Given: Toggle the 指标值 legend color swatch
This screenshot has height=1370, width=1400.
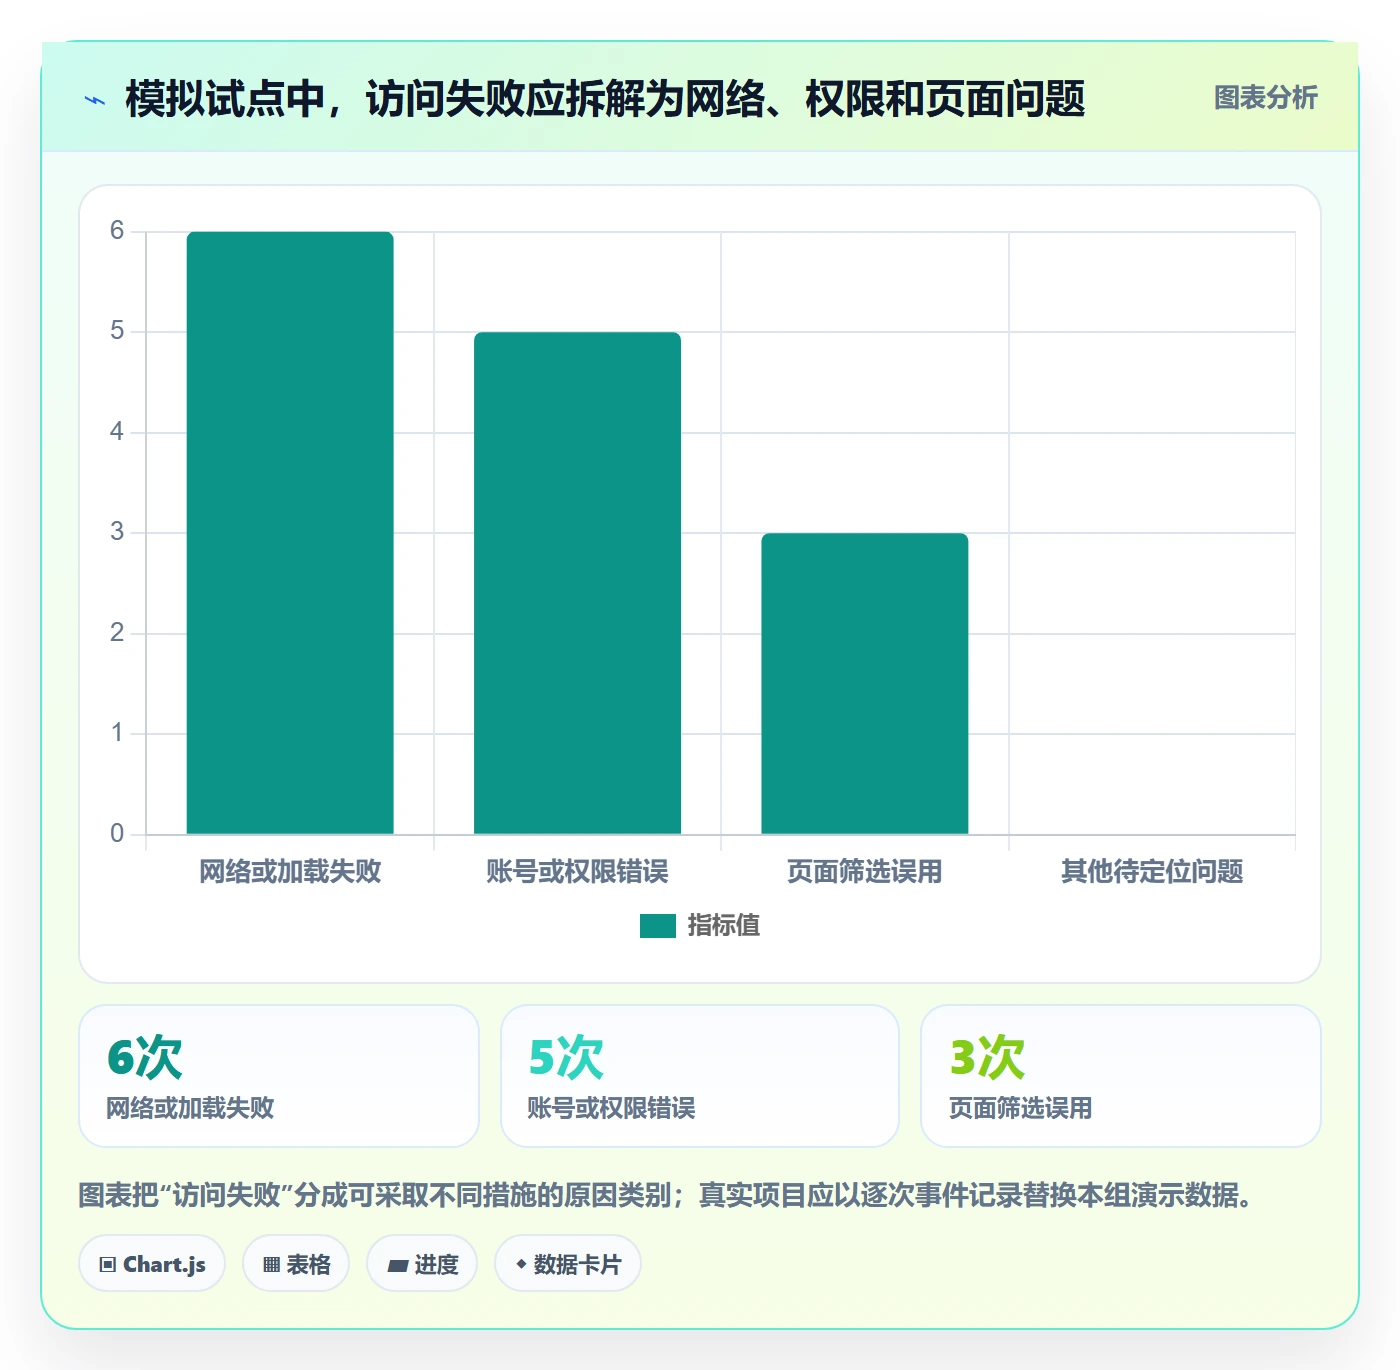Looking at the screenshot, I should coord(657,926).
